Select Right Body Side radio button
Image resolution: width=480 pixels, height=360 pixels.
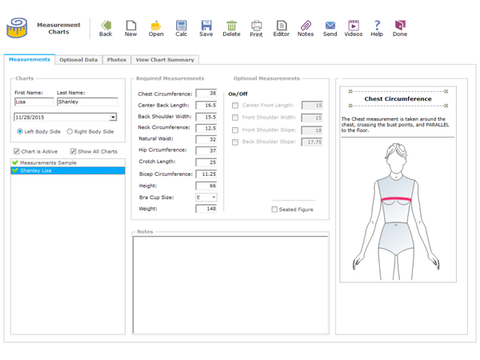click(70, 132)
